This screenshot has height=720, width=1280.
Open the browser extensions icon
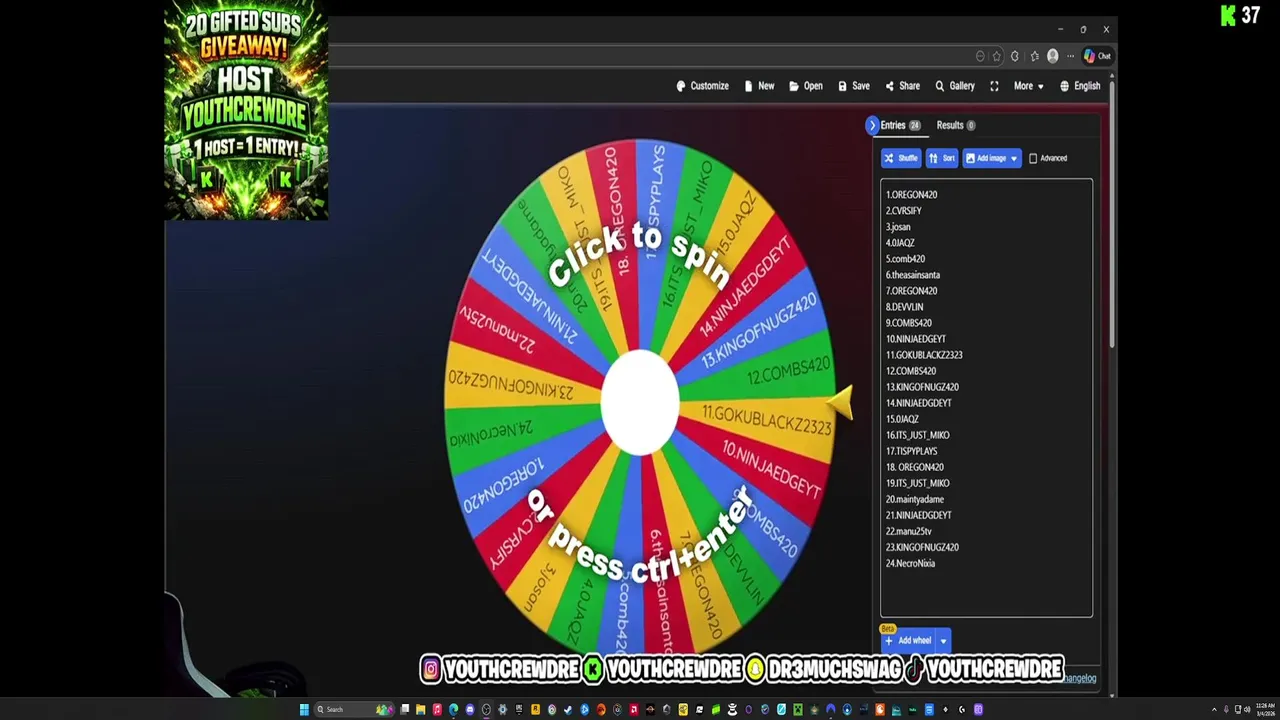[x=1015, y=56]
